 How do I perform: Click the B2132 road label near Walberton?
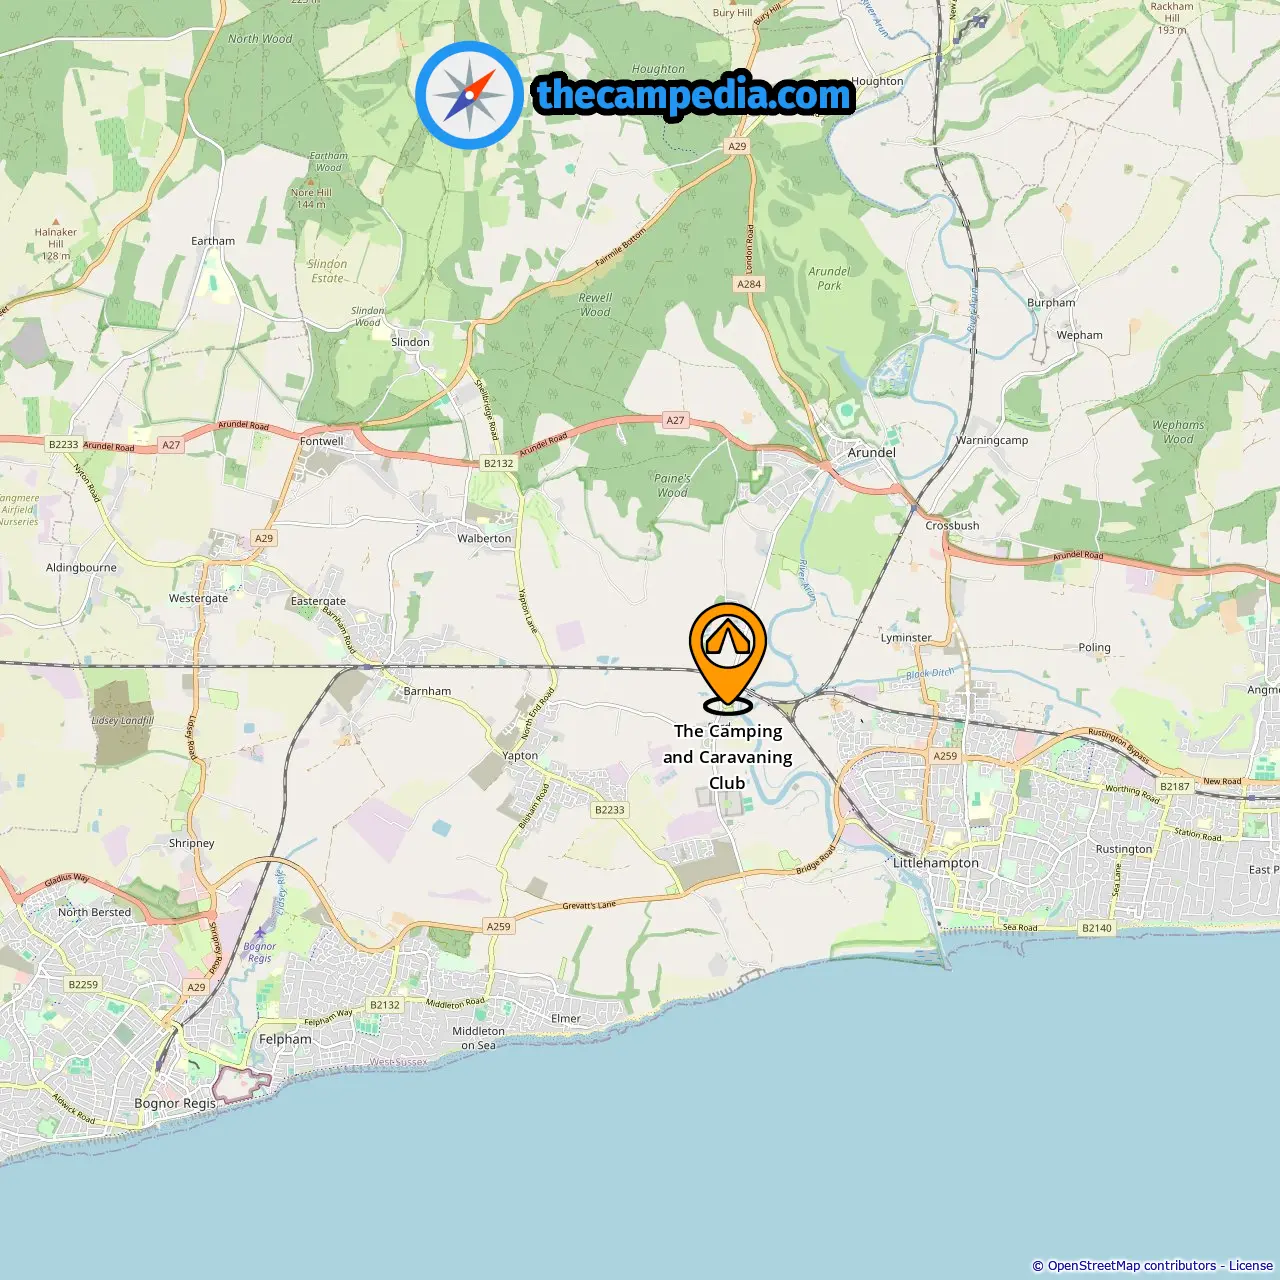pyautogui.click(x=499, y=463)
